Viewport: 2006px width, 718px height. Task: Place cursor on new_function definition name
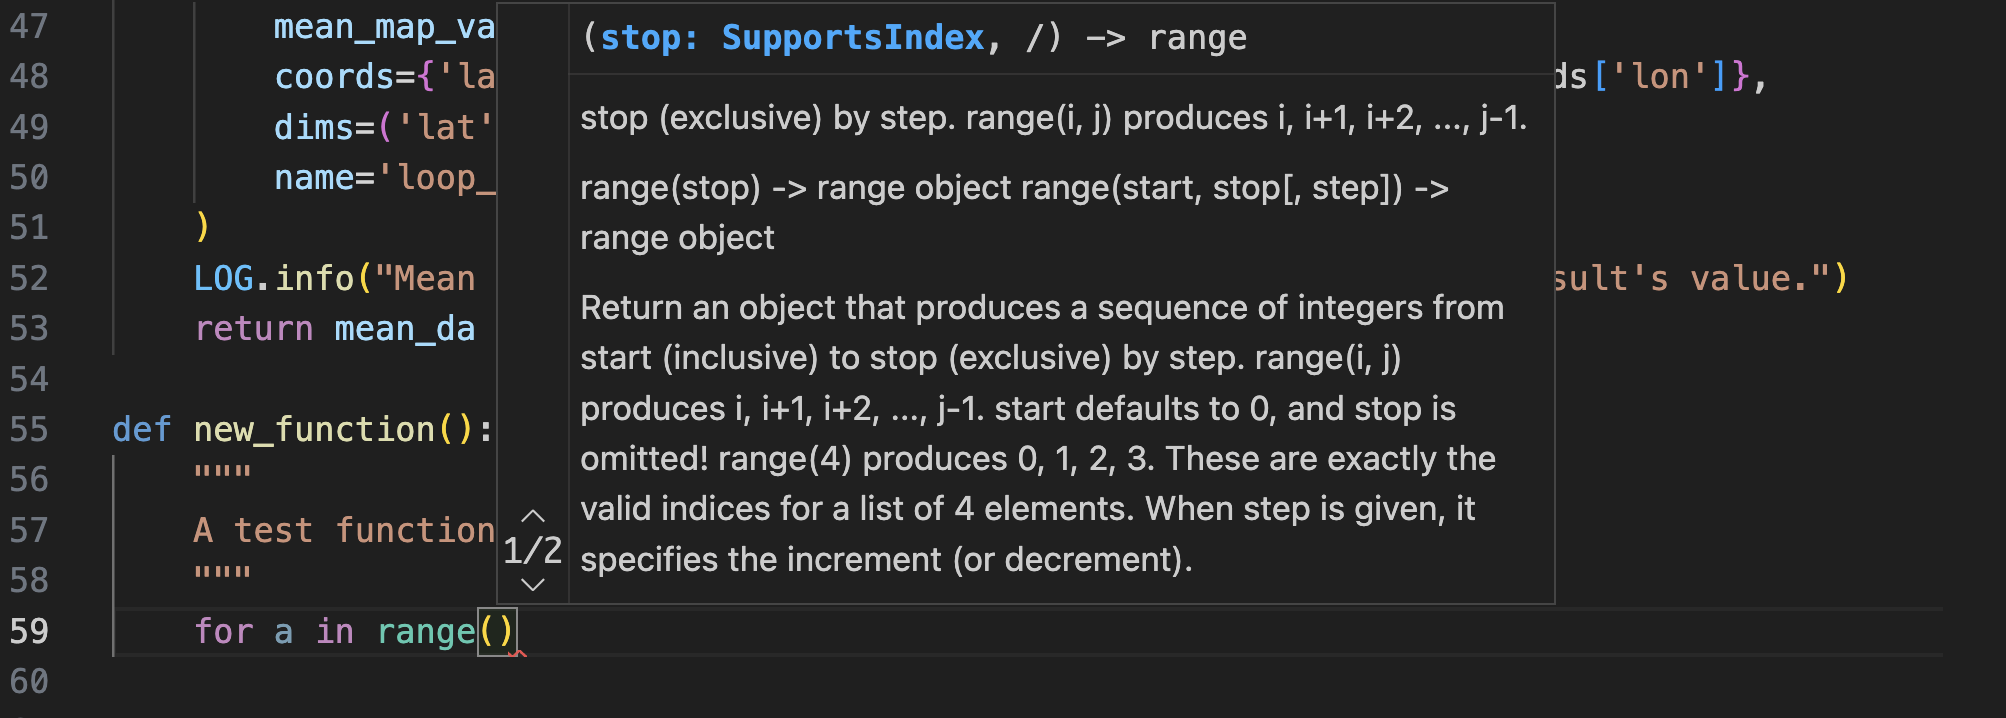point(314,429)
